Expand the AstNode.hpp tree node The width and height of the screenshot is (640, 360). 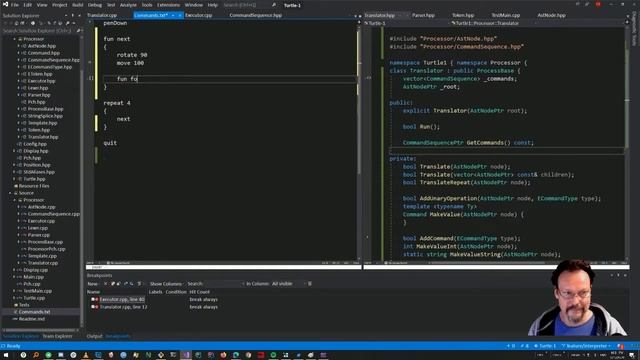click(18, 46)
